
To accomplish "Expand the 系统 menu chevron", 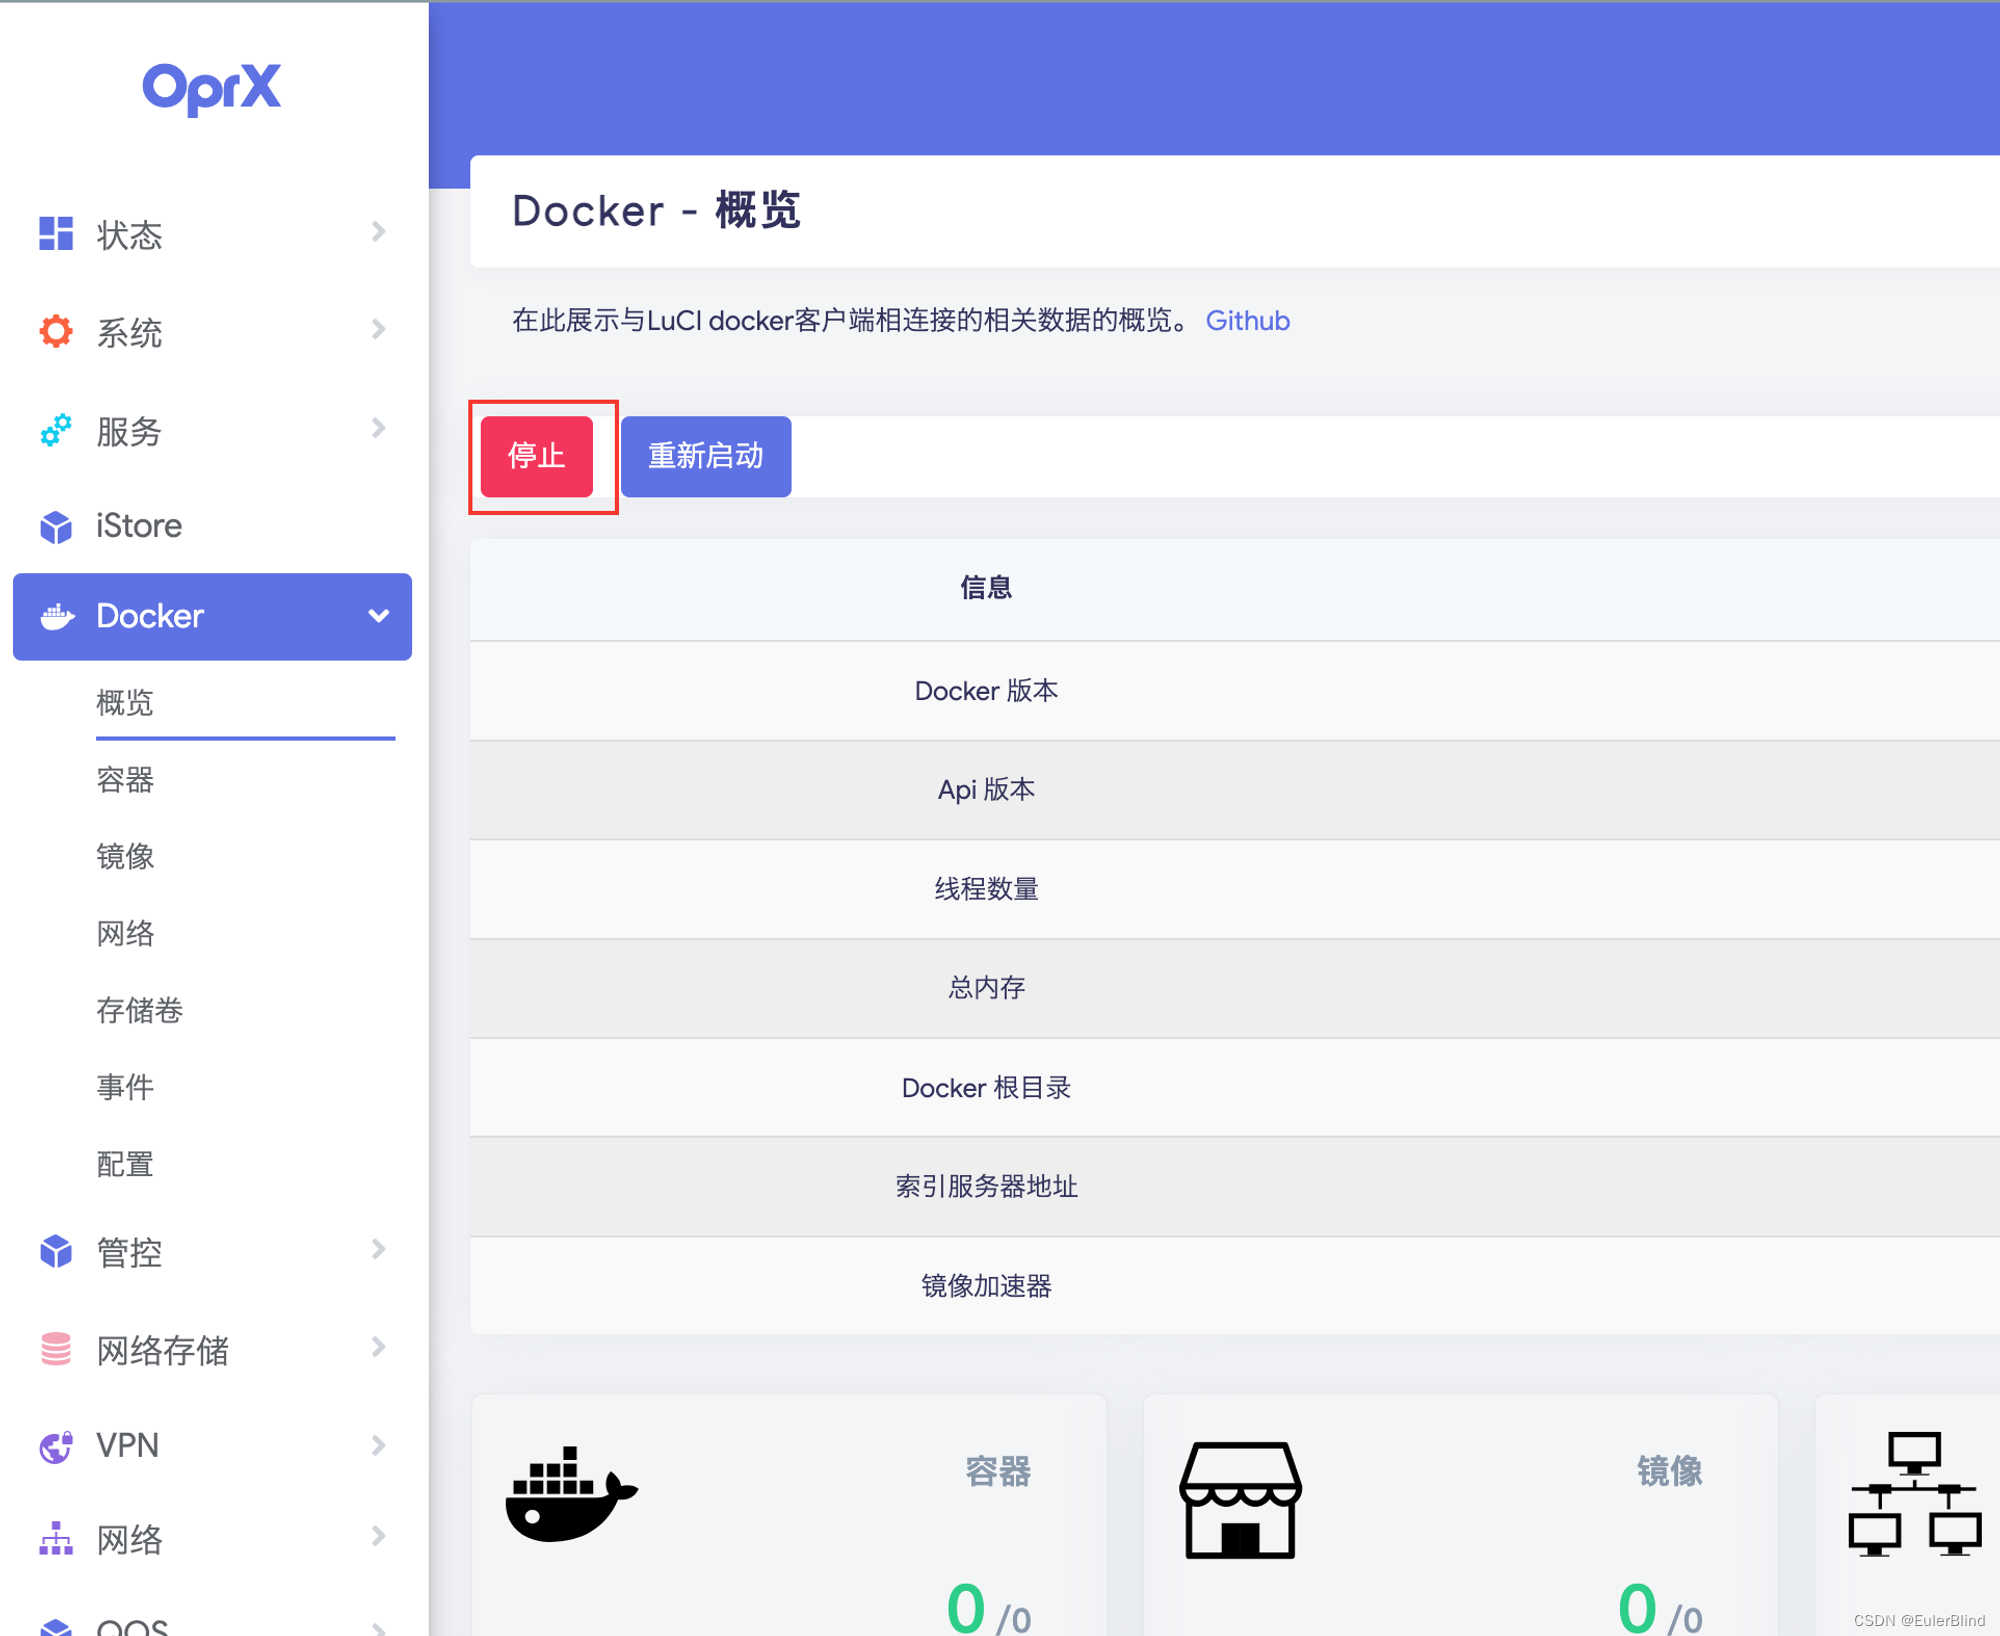I will click(378, 329).
